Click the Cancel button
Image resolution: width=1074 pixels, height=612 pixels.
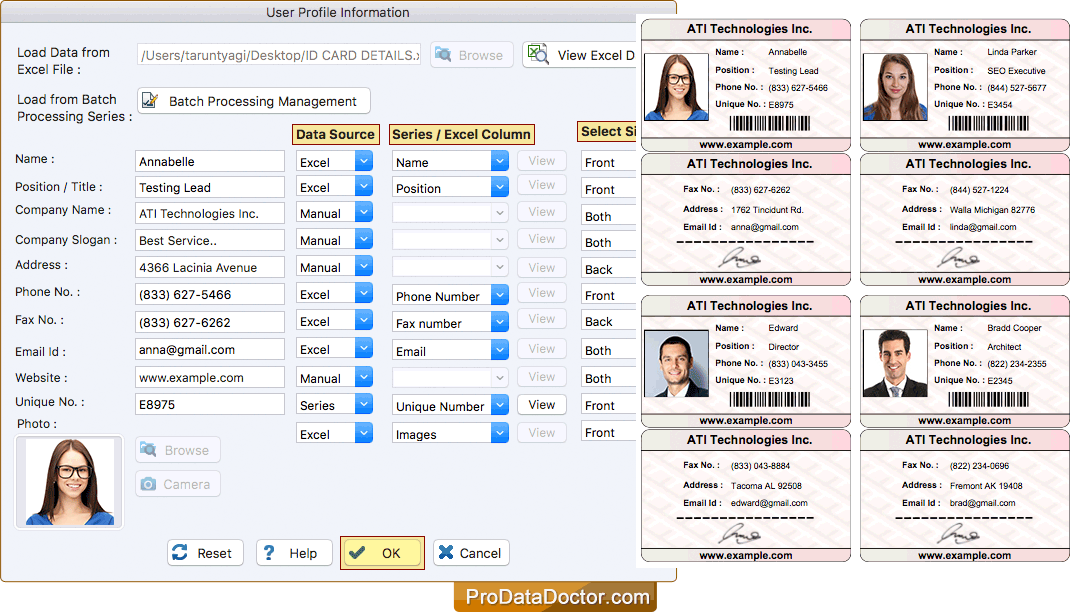[471, 552]
